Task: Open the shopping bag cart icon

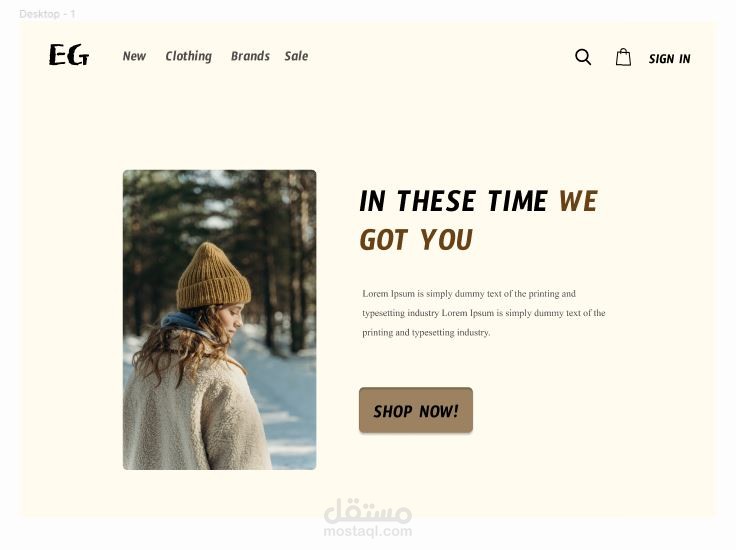Action: pos(623,57)
